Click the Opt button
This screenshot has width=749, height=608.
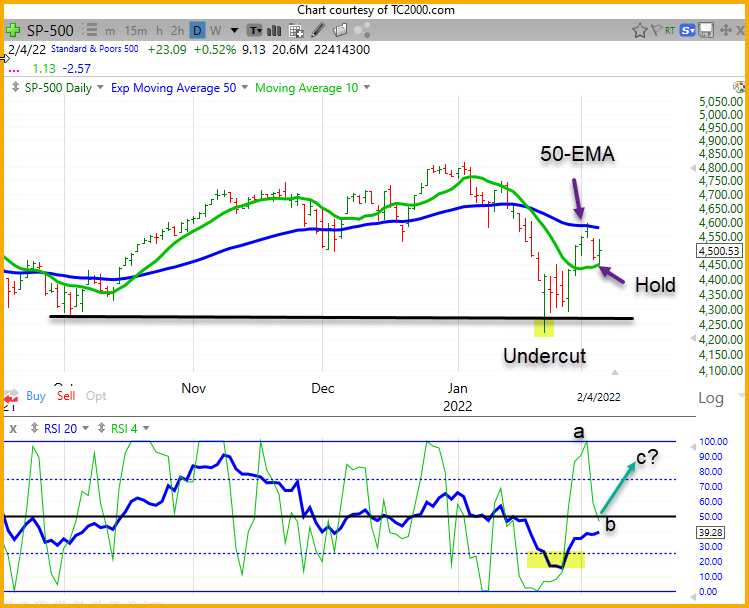96,396
